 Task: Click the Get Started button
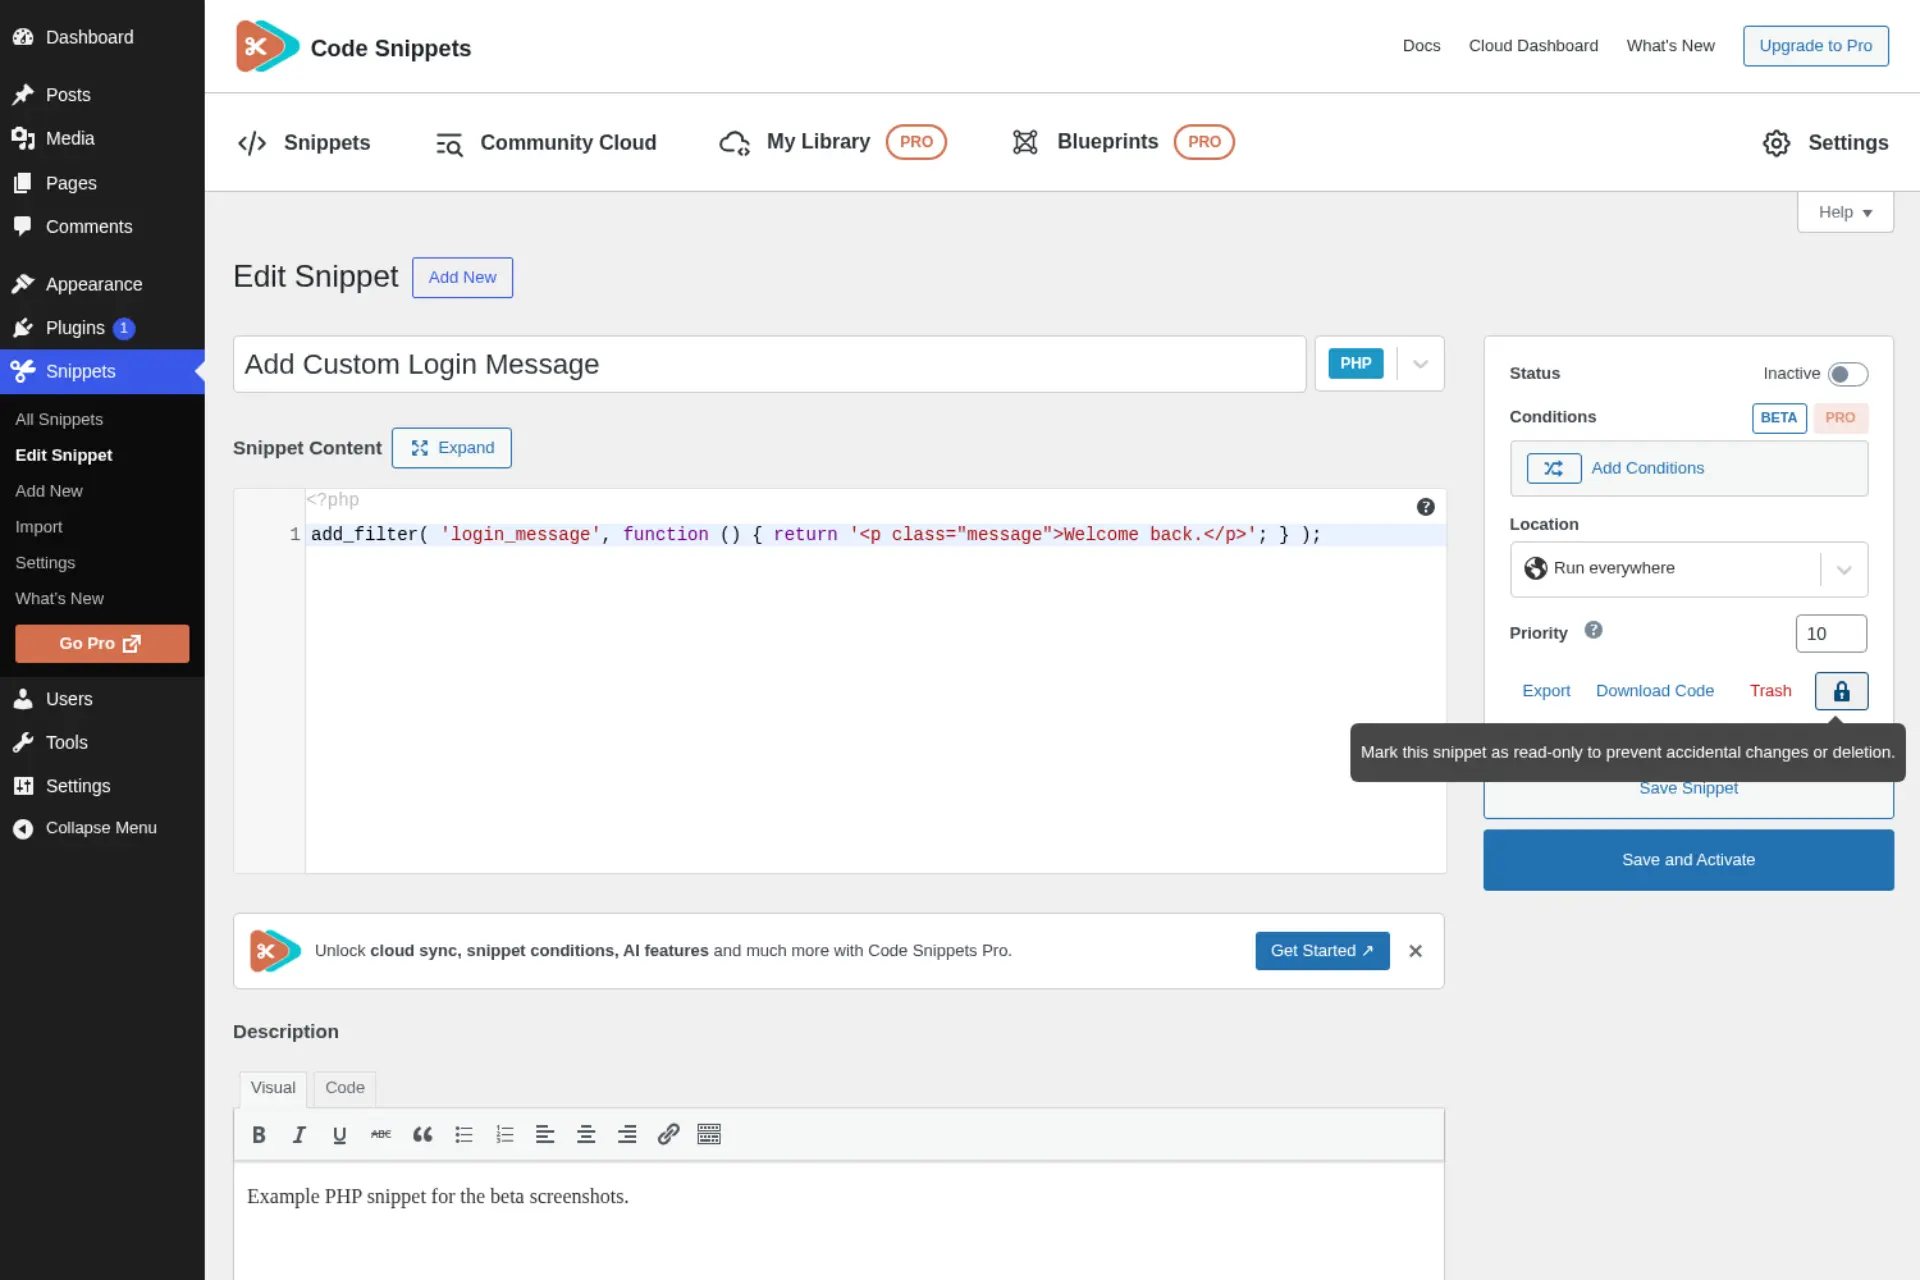(x=1322, y=951)
